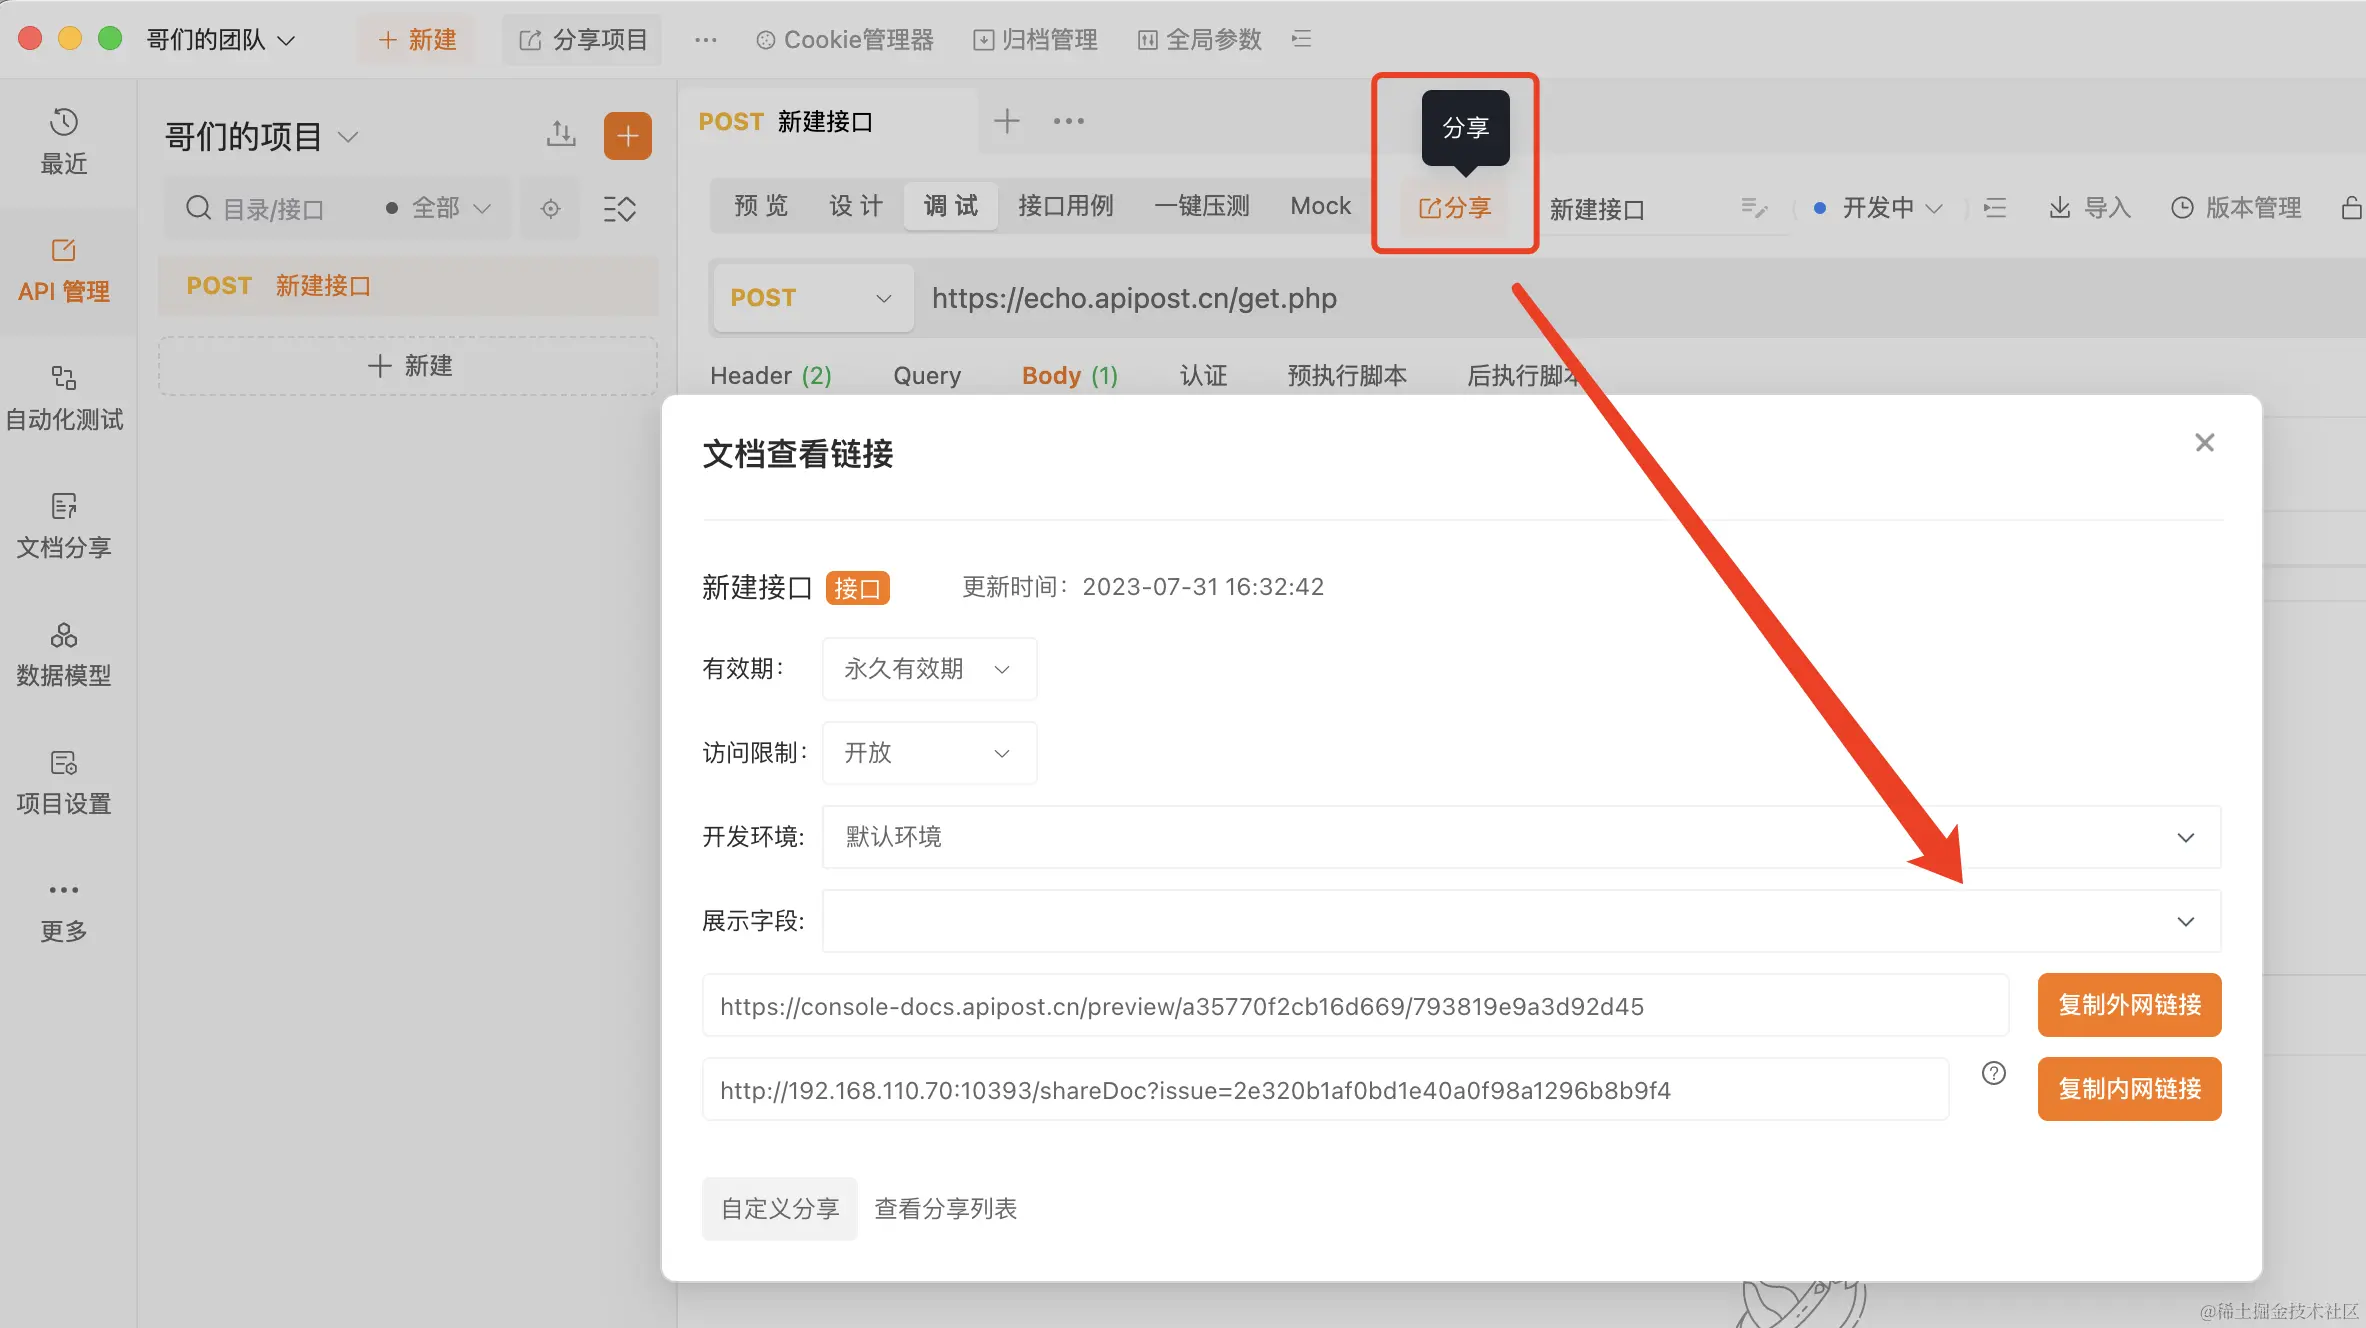Screen dimensions: 2366x1328
Task: Click the external docs URL field
Action: click(x=1354, y=1006)
